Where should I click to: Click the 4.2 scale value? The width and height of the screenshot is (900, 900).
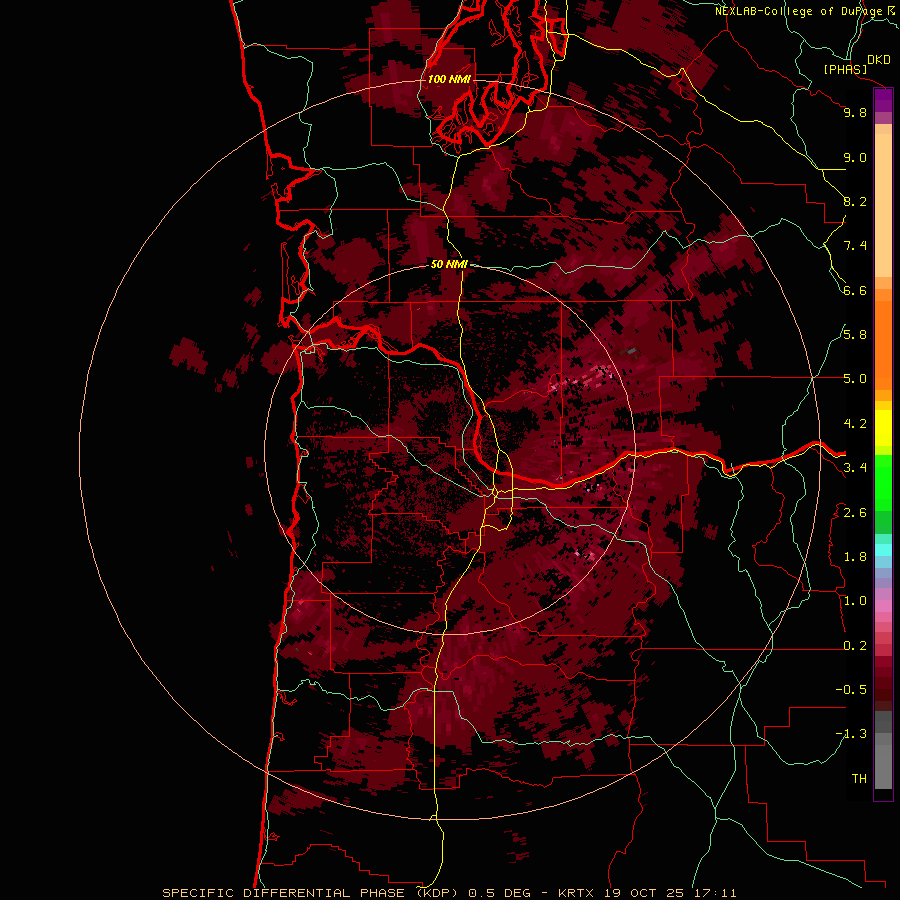click(x=855, y=424)
